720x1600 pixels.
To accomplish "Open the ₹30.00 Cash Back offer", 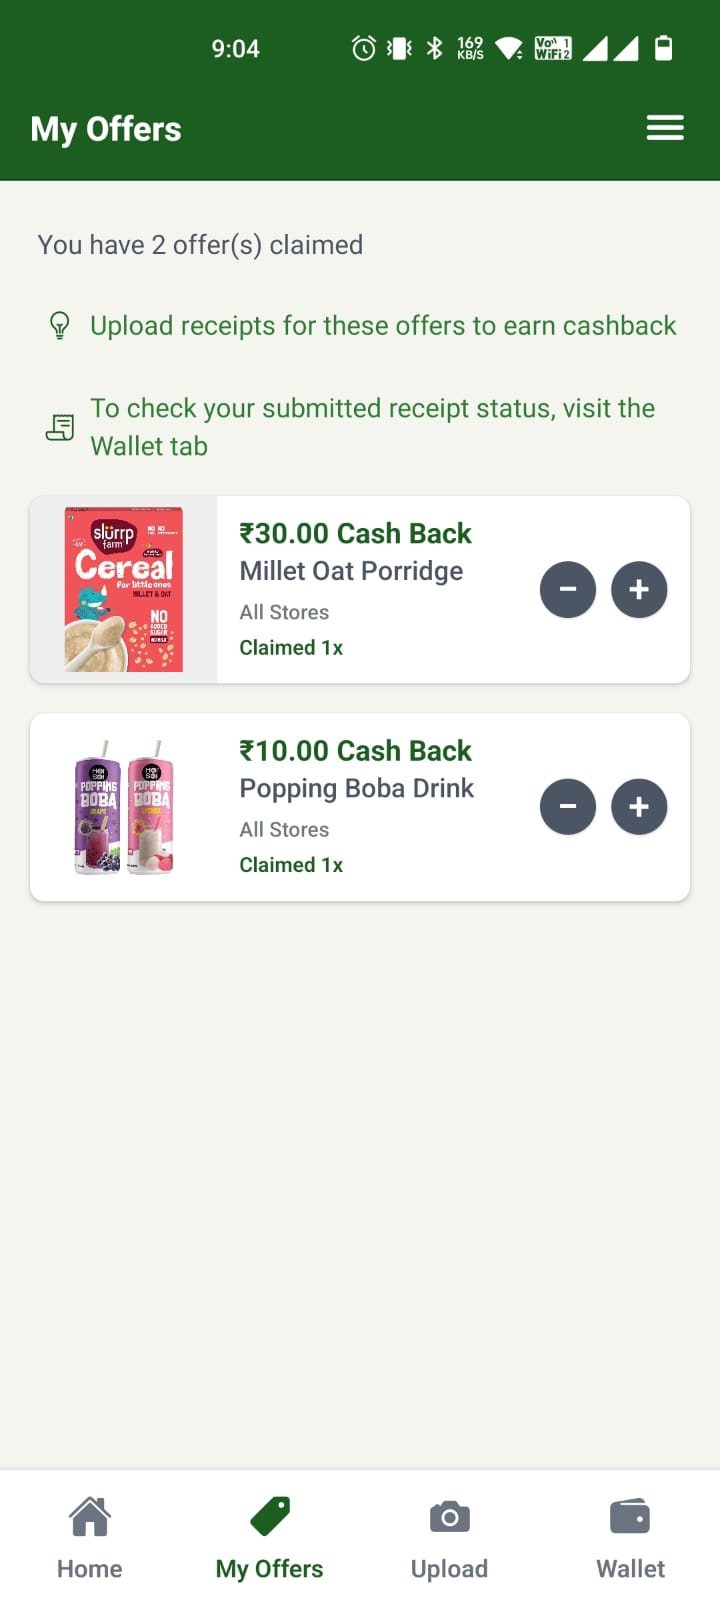I will click(x=355, y=534).
